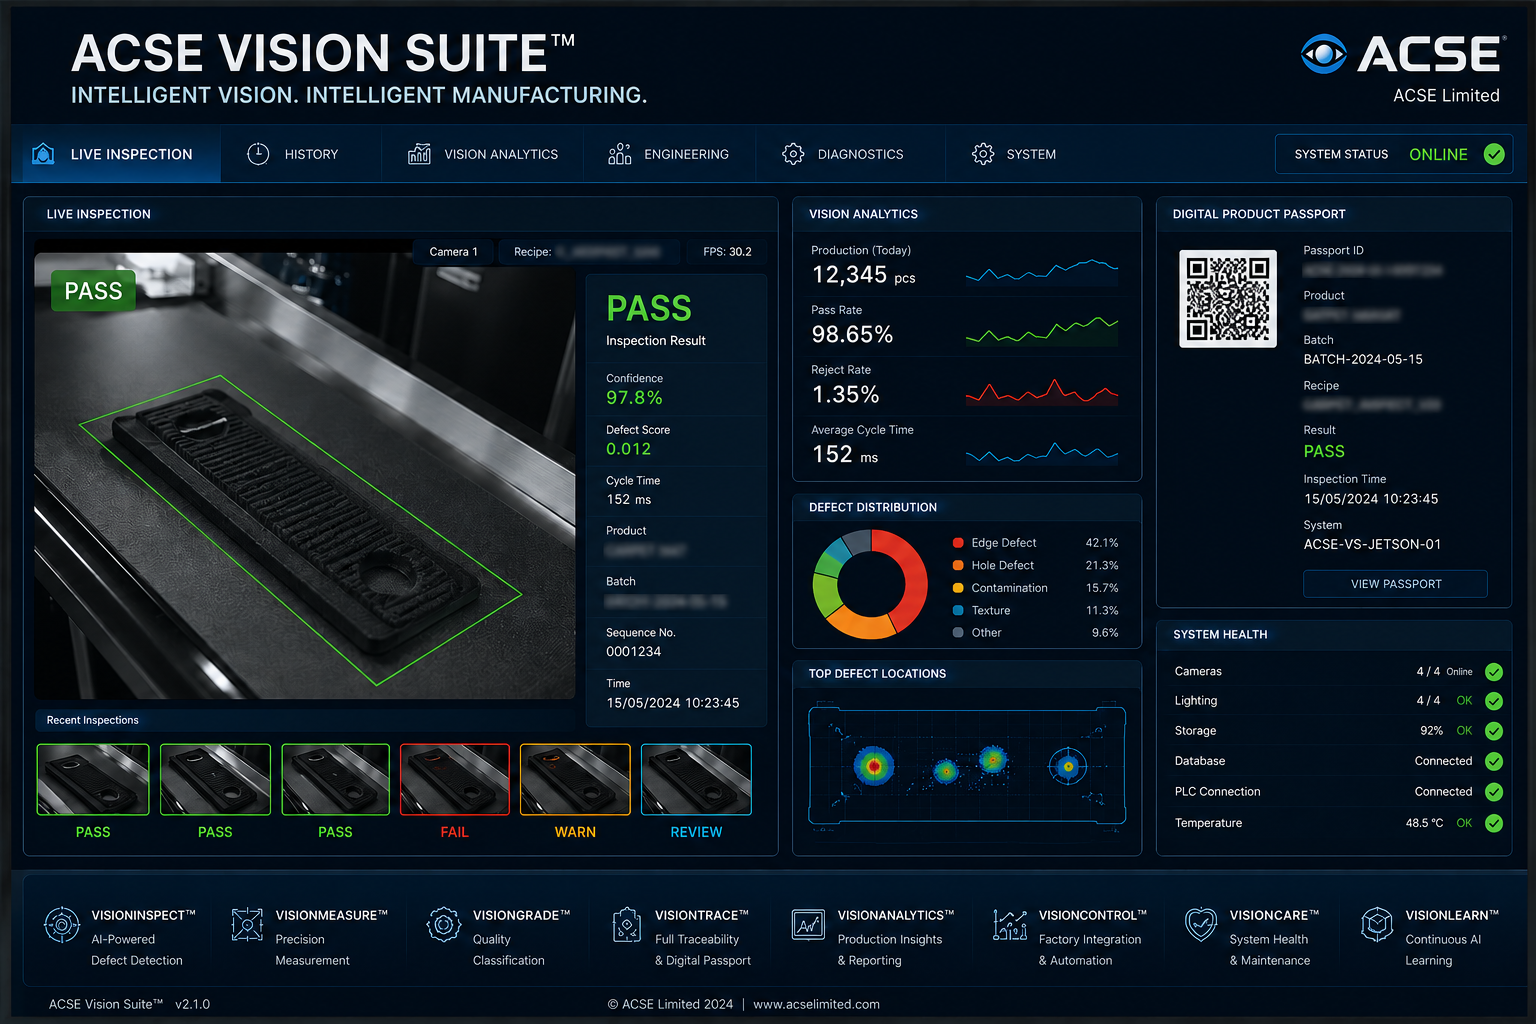Screen dimensions: 1536x1024
Task: Click the passport QR code
Action: (x=1228, y=299)
